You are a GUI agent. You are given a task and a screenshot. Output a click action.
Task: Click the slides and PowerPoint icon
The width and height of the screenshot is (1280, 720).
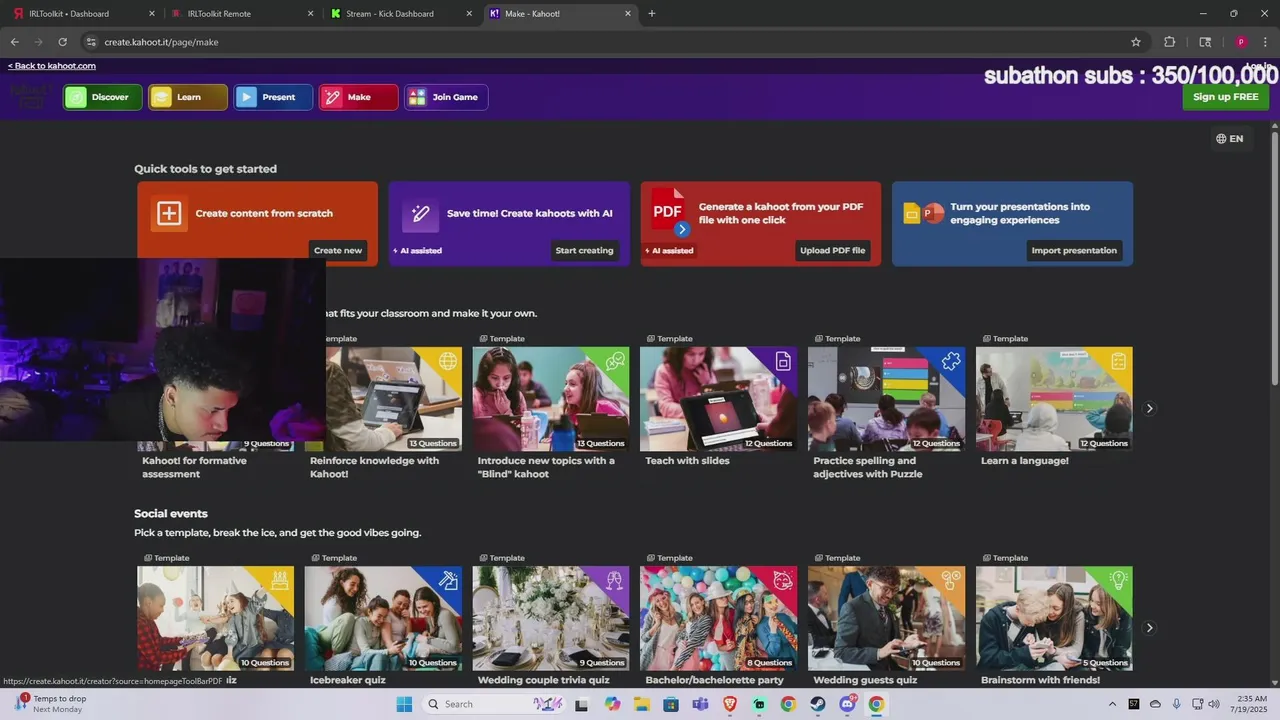point(923,213)
